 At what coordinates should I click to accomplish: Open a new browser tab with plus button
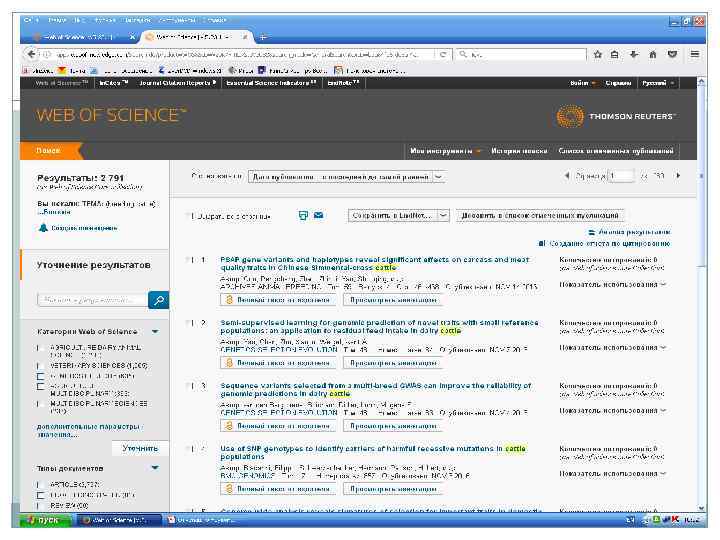(x=263, y=37)
